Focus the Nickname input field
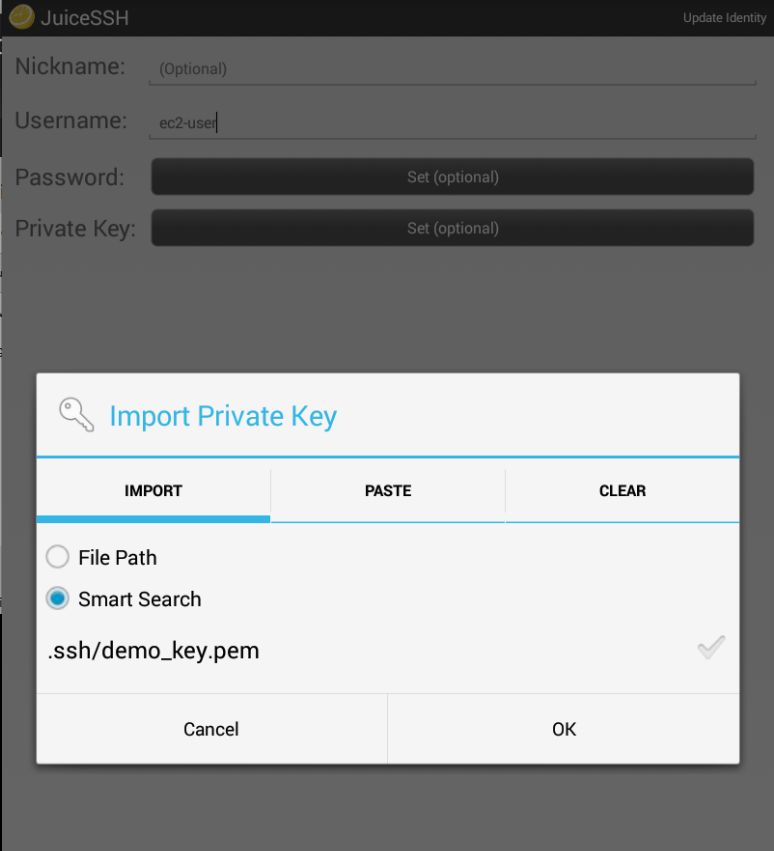Viewport: 774px width, 851px height. point(453,69)
